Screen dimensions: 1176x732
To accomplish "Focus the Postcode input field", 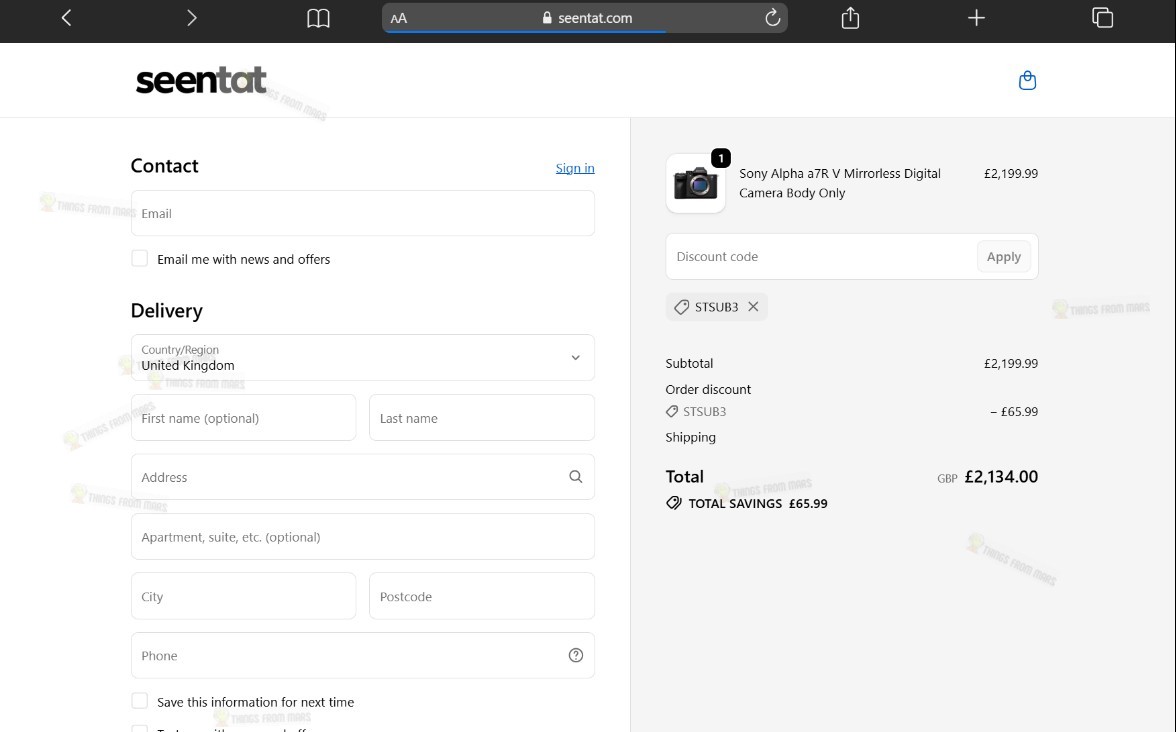I will [x=482, y=596].
